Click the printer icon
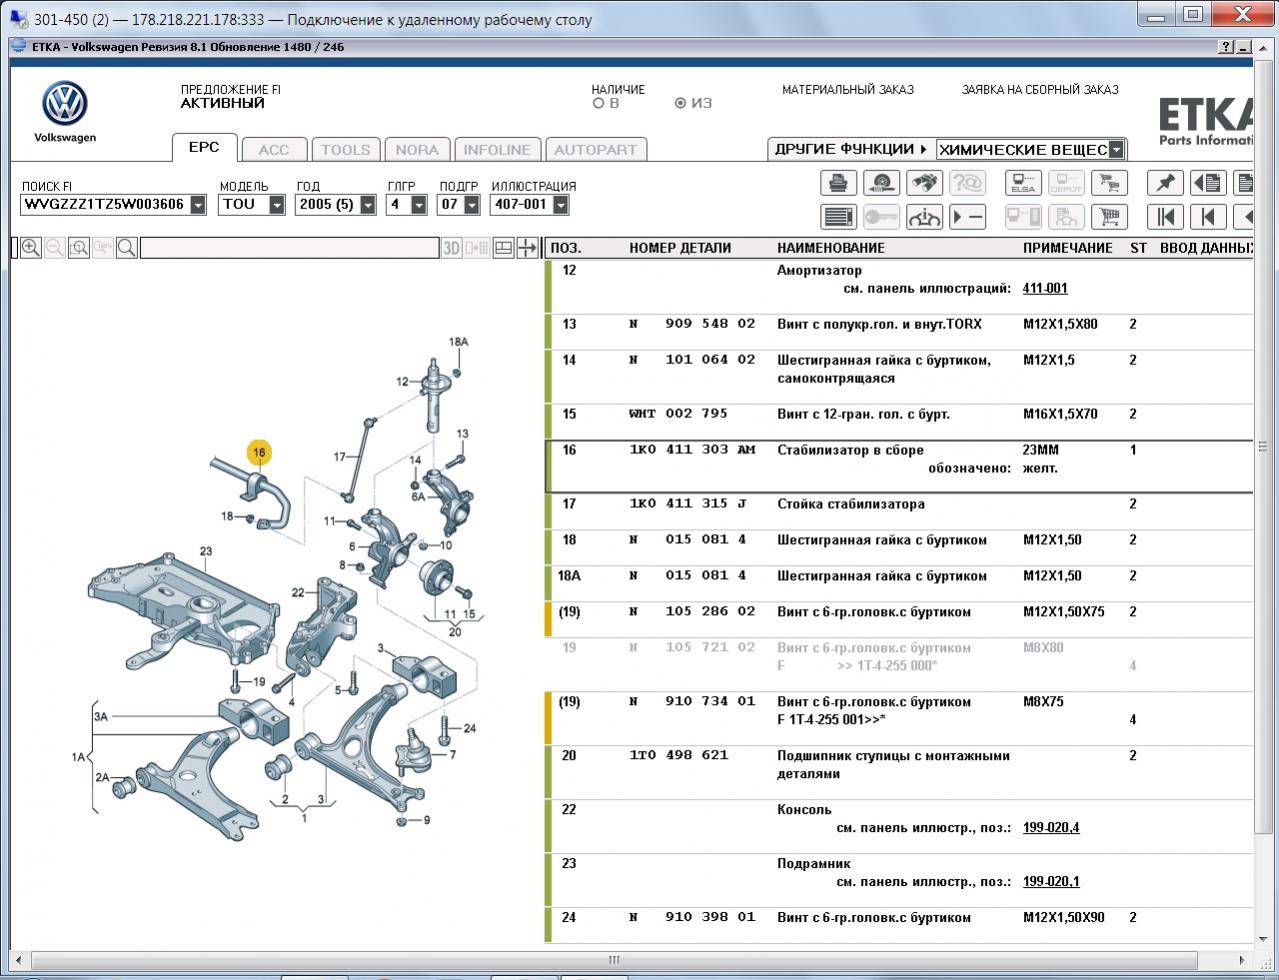 click(x=839, y=183)
